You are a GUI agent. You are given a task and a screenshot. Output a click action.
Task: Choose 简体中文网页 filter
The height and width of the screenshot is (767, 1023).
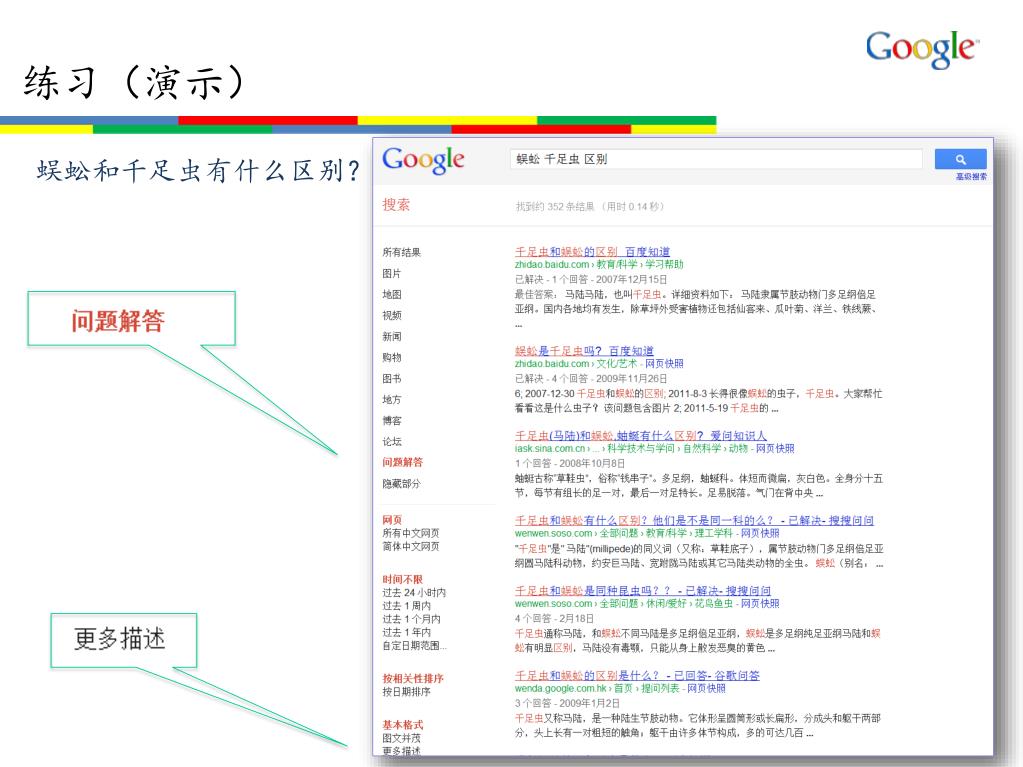pyautogui.click(x=410, y=547)
